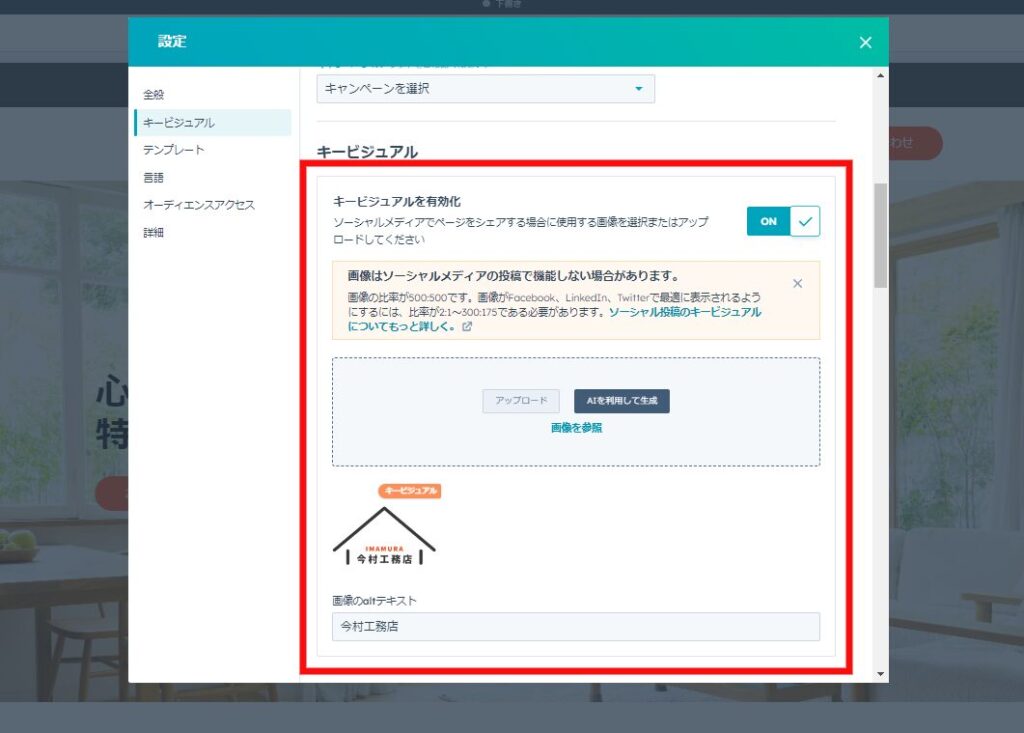
Task: Open the キャンペーンを選択 dropdown
Action: pos(485,89)
